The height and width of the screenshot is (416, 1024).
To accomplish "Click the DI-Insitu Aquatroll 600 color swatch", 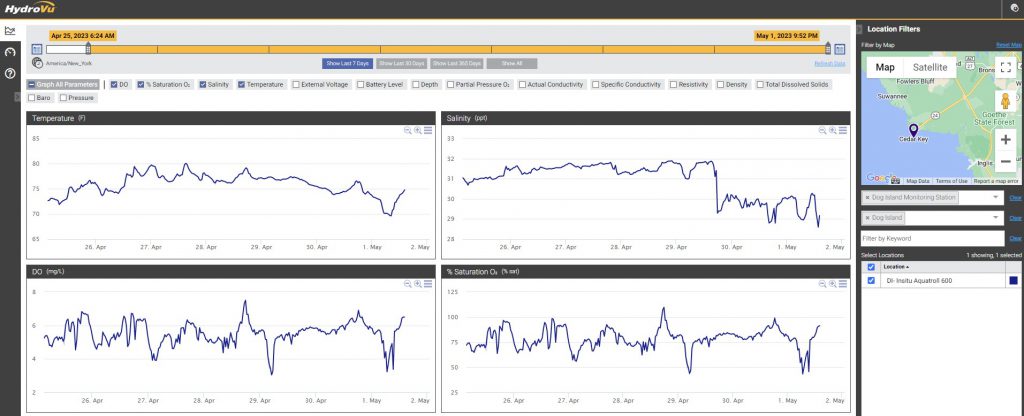I will pyautogui.click(x=1013, y=281).
